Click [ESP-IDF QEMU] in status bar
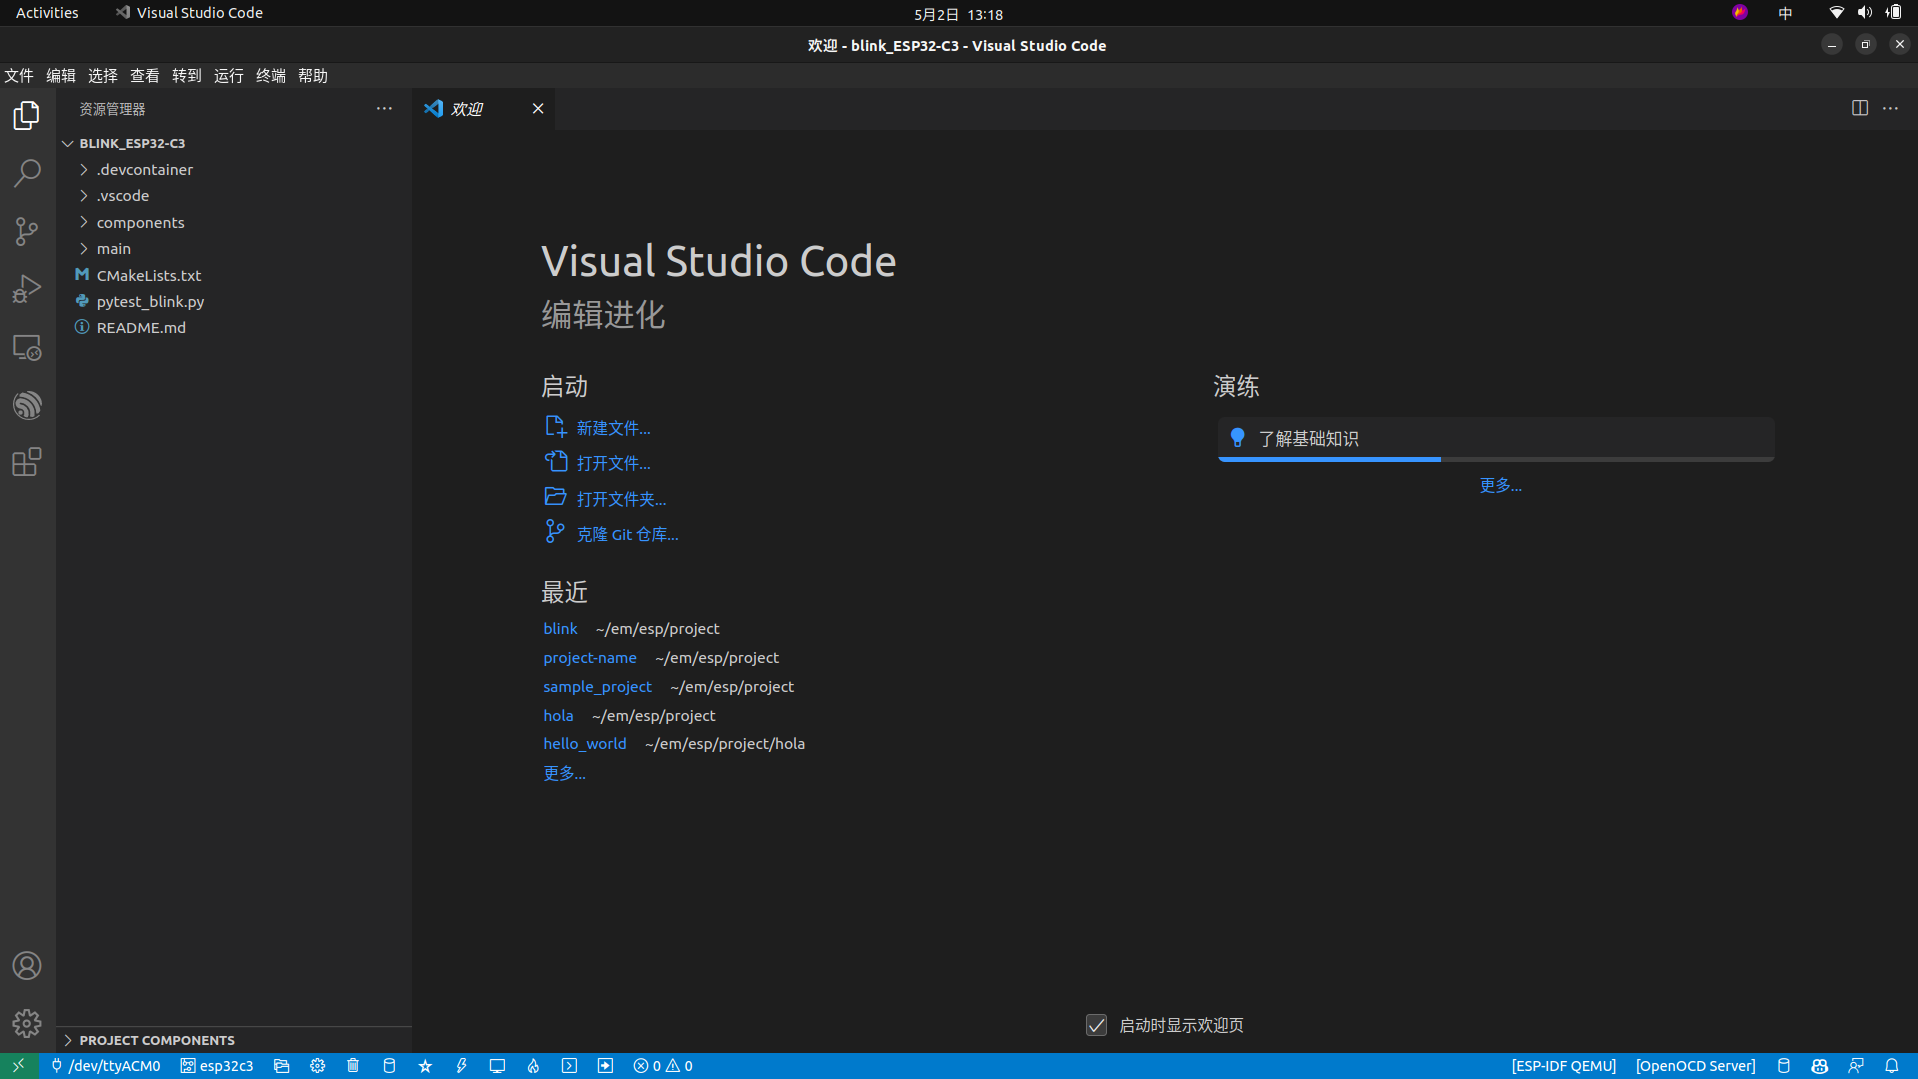The width and height of the screenshot is (1918, 1079). point(1564,1066)
